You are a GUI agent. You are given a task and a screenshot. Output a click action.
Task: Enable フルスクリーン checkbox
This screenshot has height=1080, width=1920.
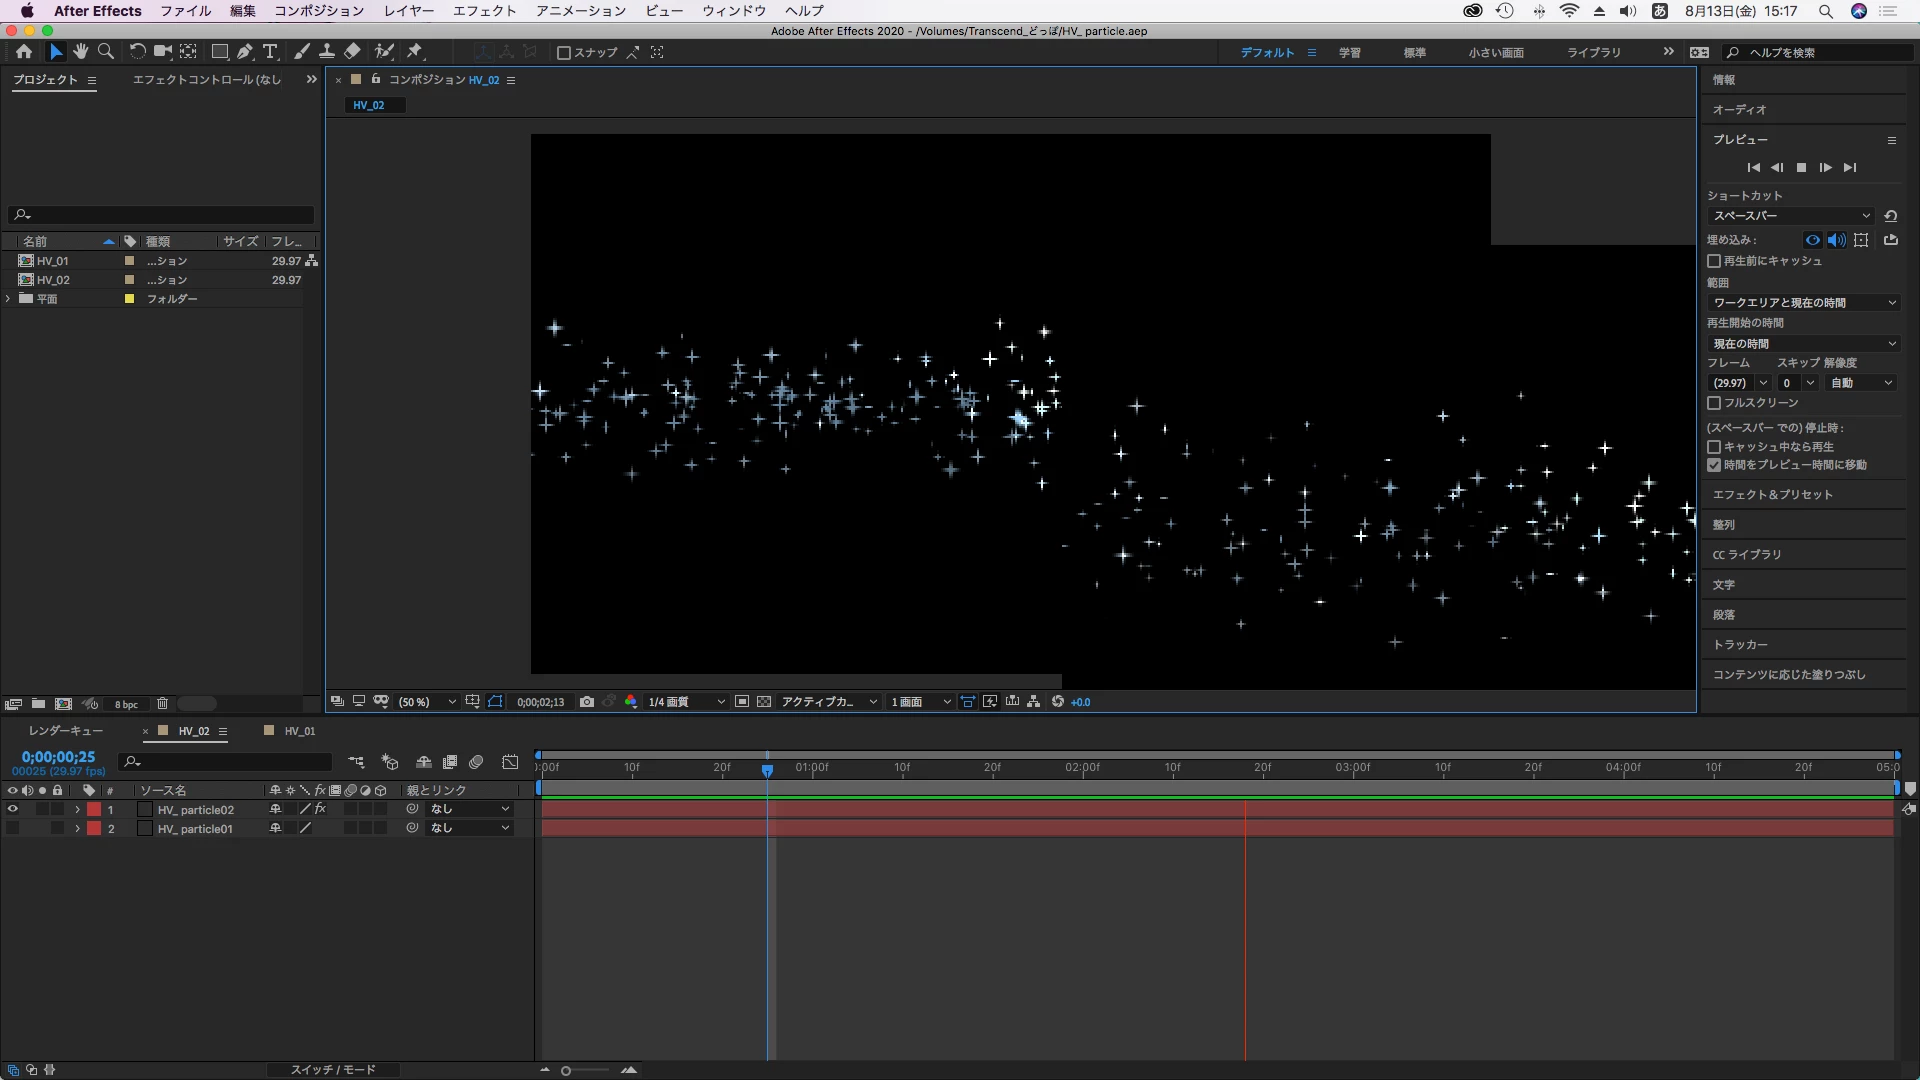1714,403
